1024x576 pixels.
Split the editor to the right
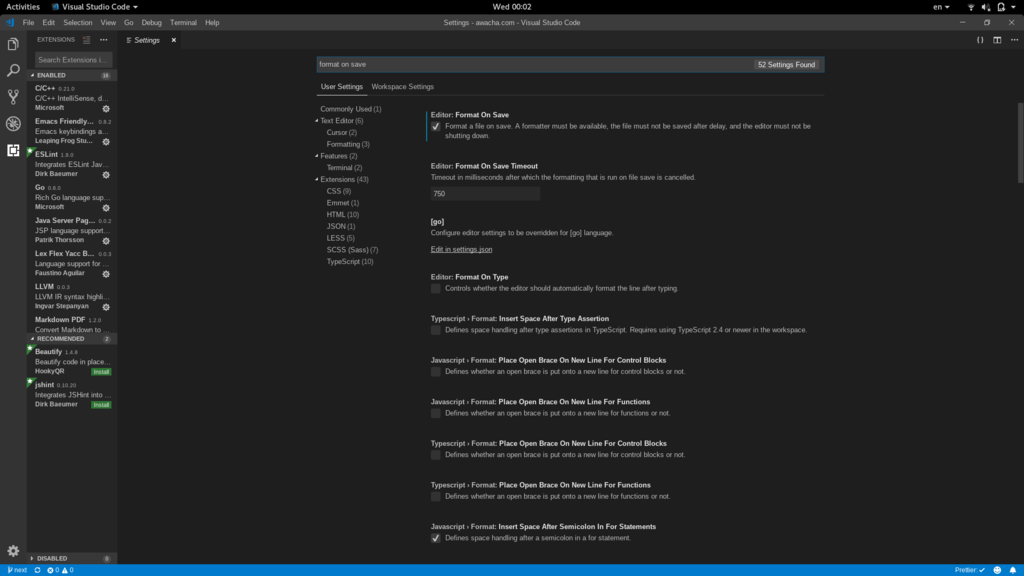click(997, 40)
